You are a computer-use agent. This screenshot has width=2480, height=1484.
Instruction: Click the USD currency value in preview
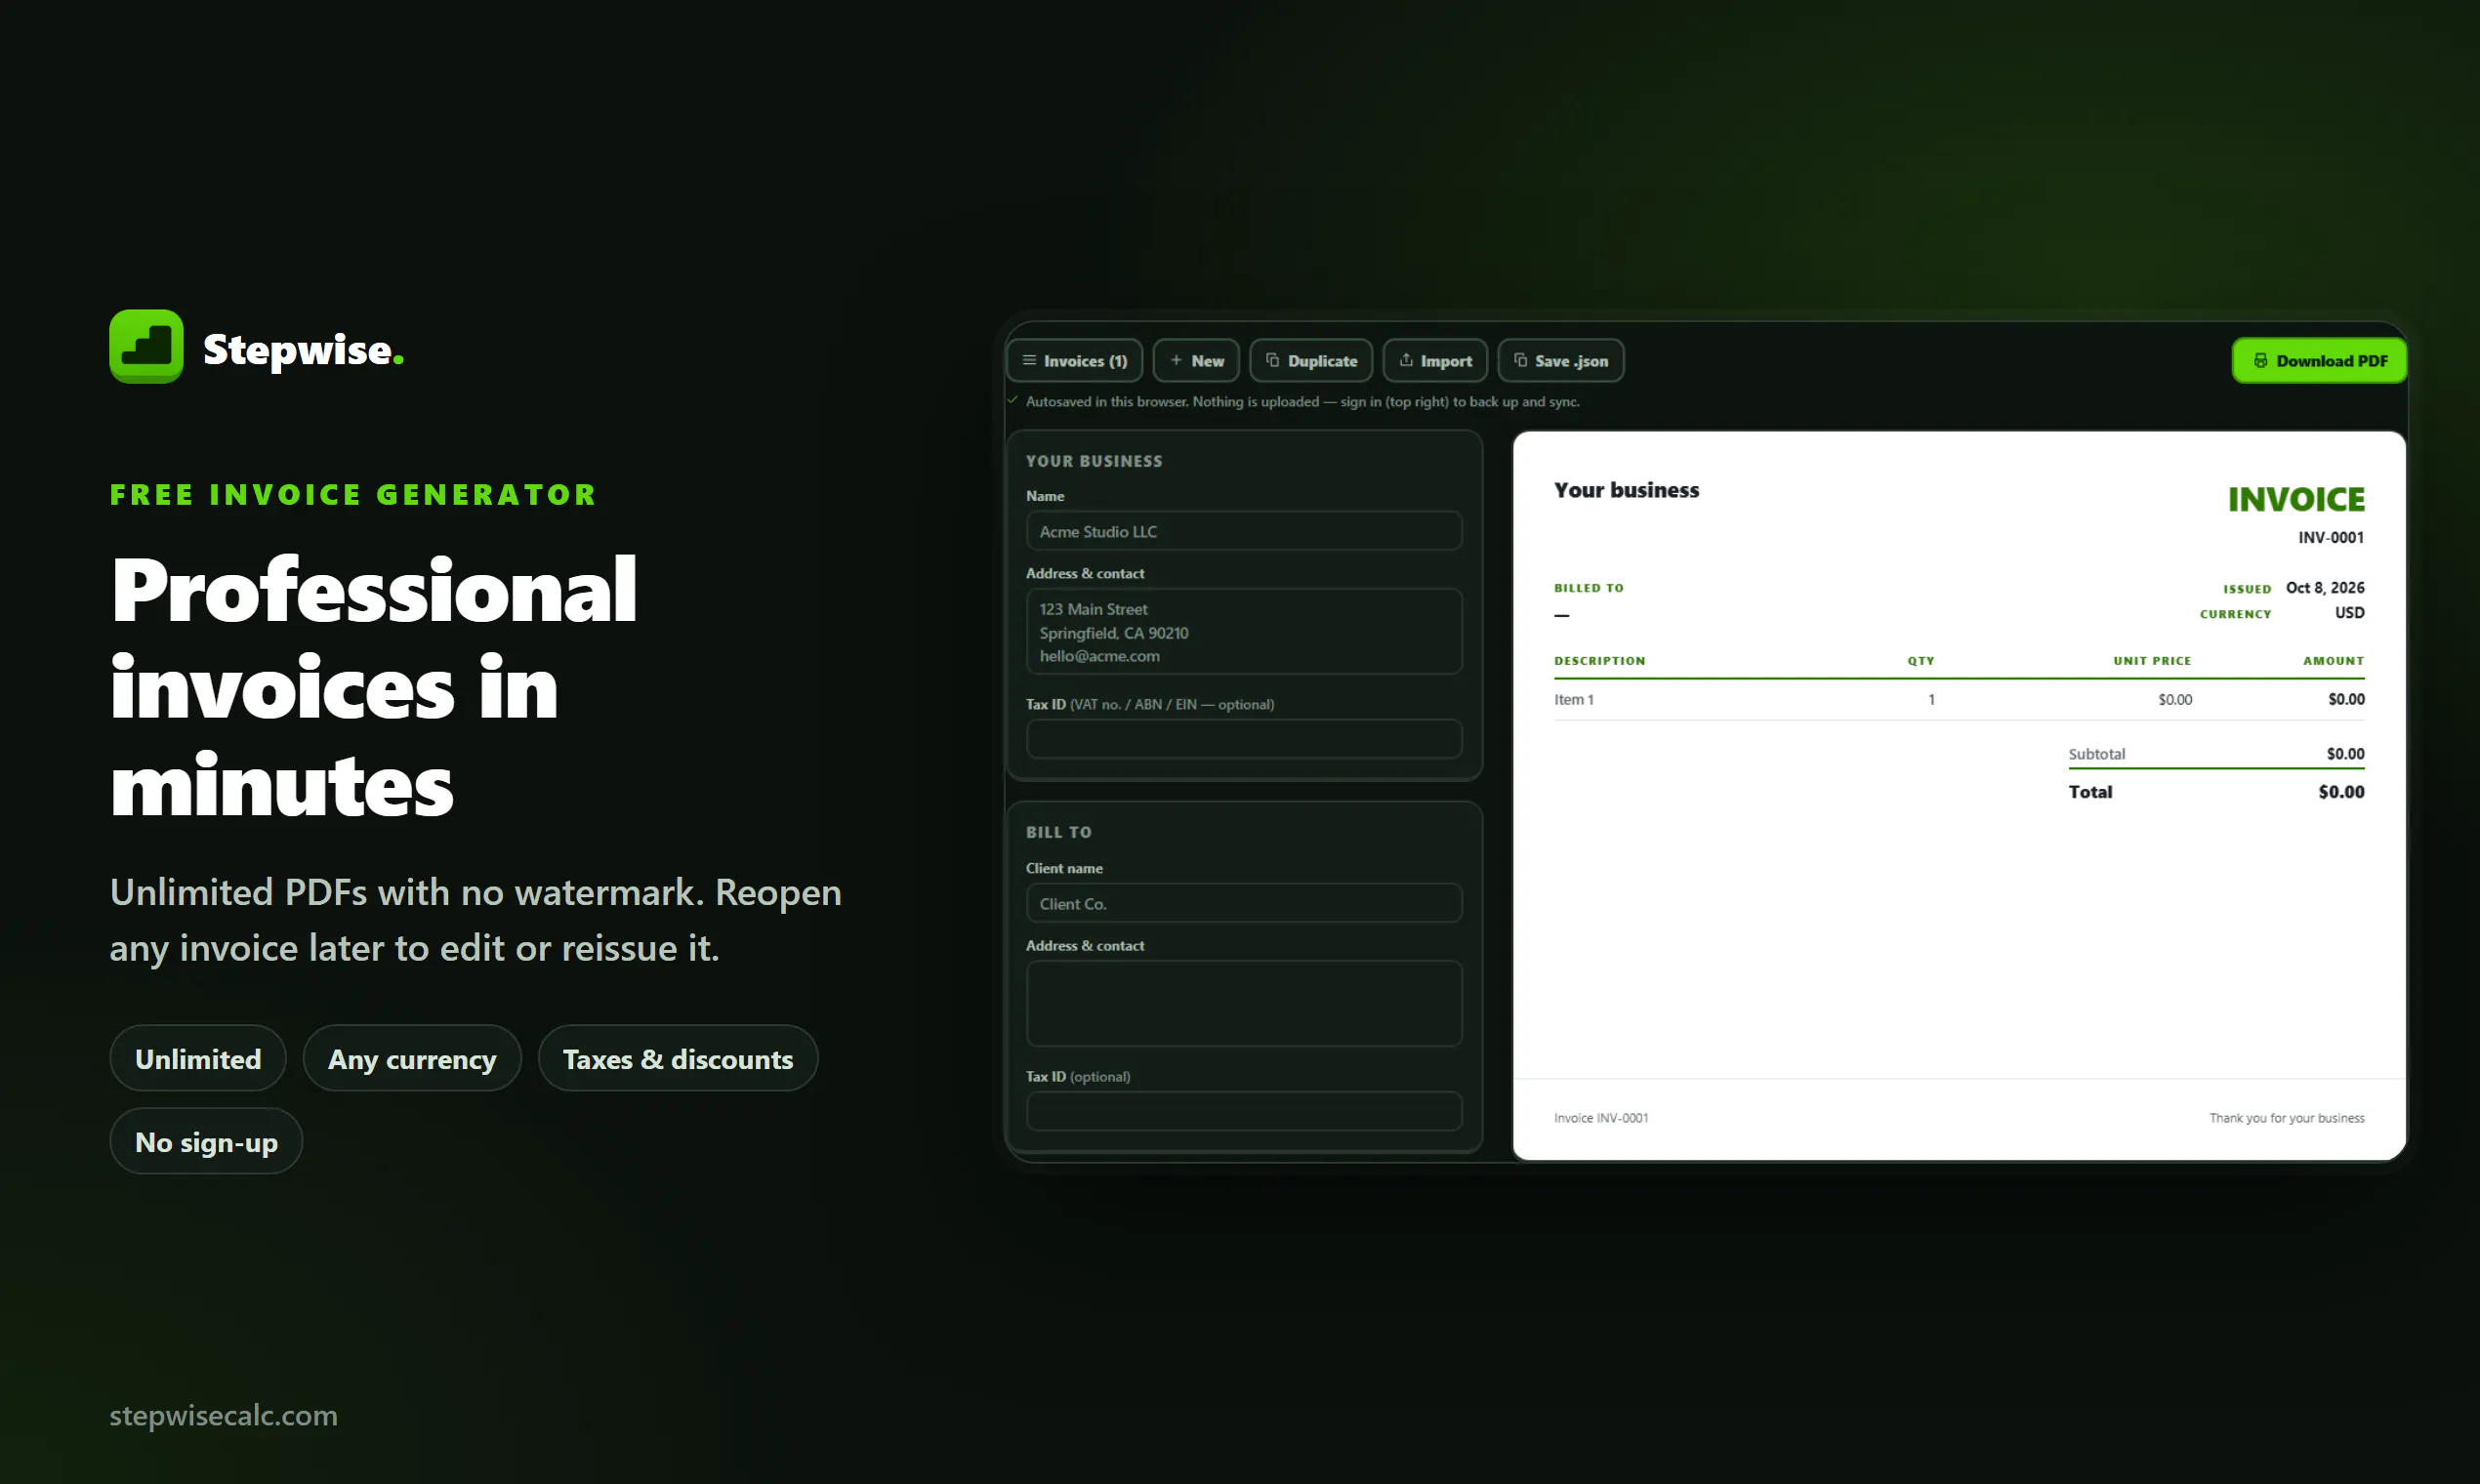coord(2349,612)
